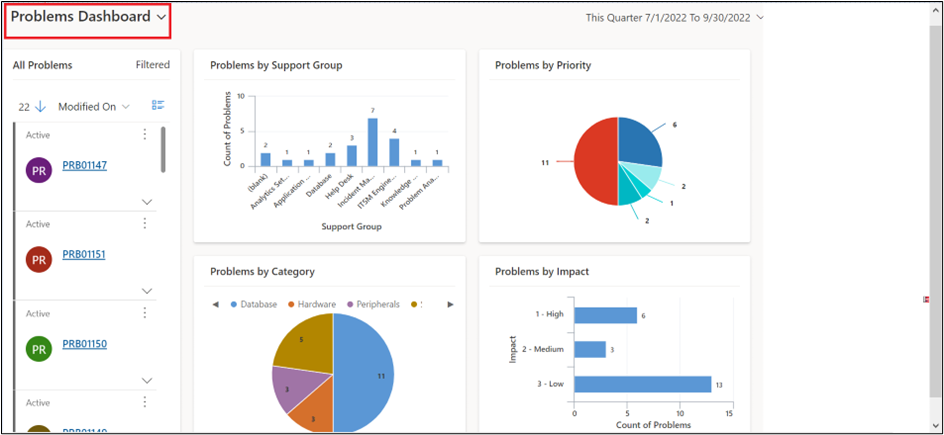Click the blue Database slice with 11 in Category pie
The height and width of the screenshot is (435, 944).
pos(365,374)
